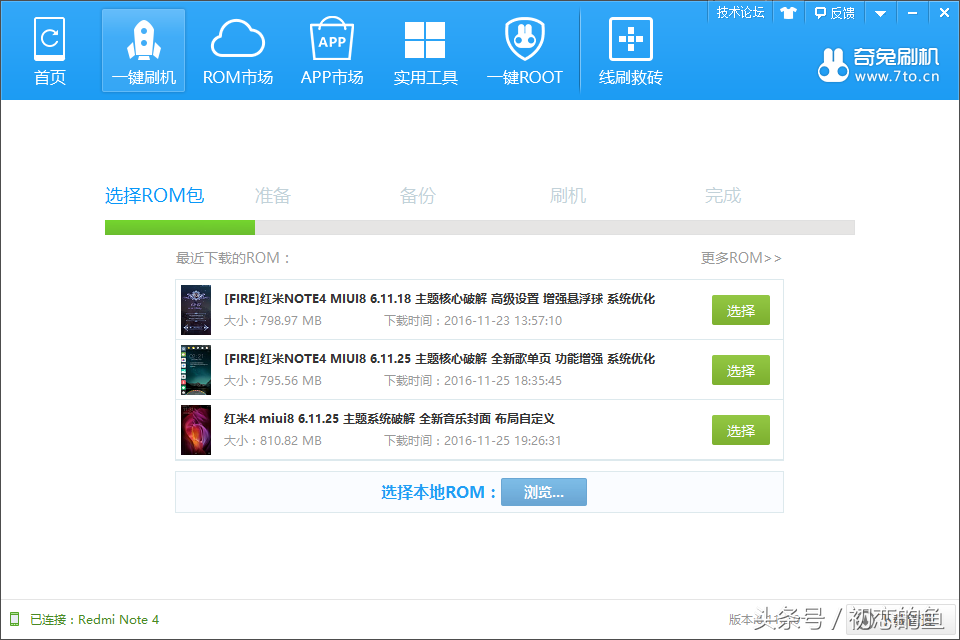The width and height of the screenshot is (960, 640).
Task: Click the 选择本地ROM label
Action: click(x=438, y=492)
